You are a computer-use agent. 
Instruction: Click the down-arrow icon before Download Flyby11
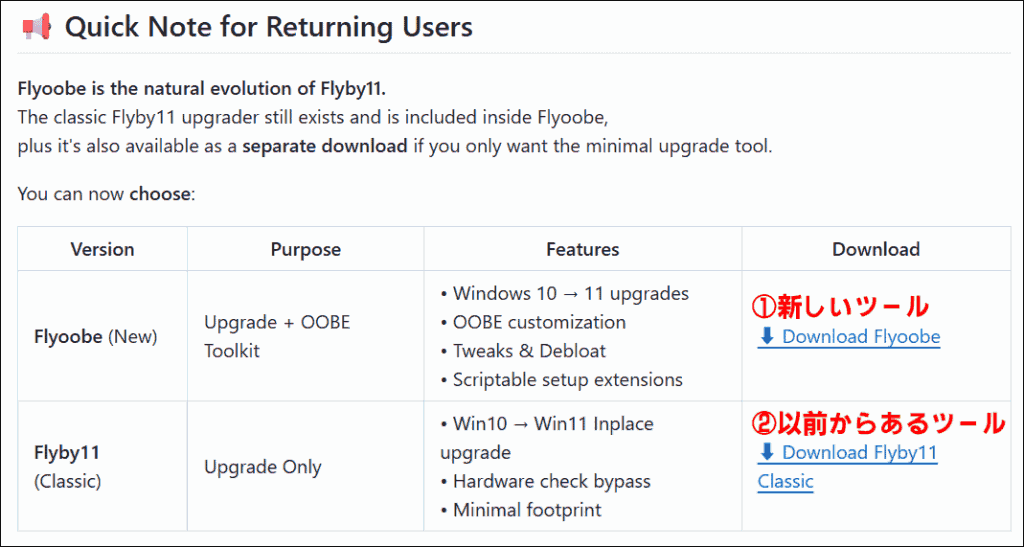(x=767, y=452)
